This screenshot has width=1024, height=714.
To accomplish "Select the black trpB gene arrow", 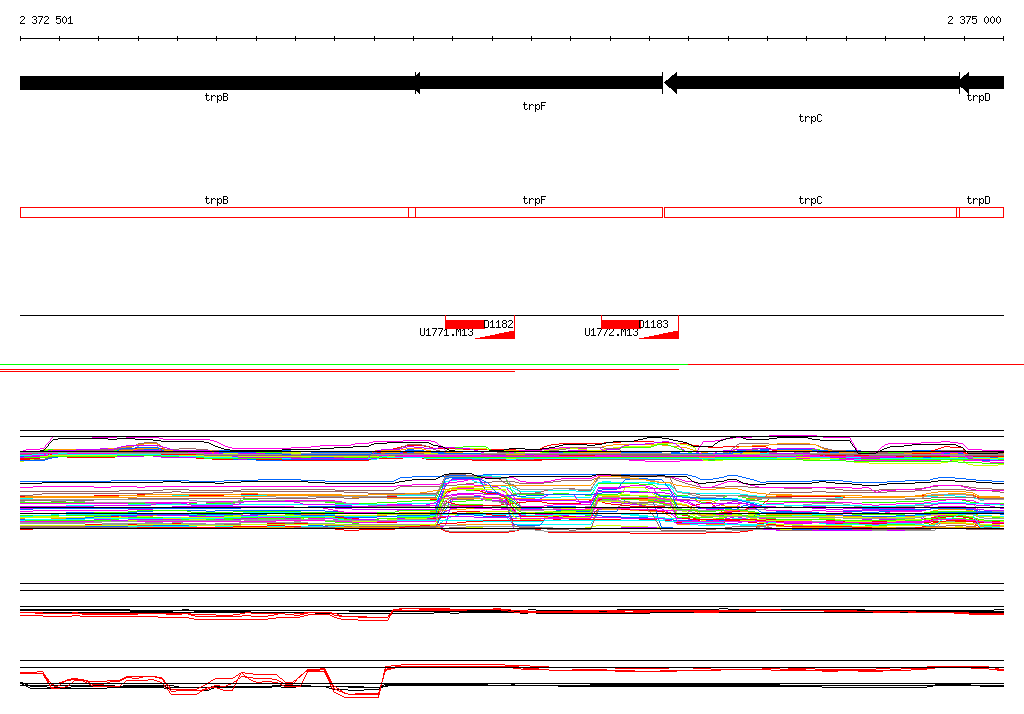I will (x=219, y=83).
